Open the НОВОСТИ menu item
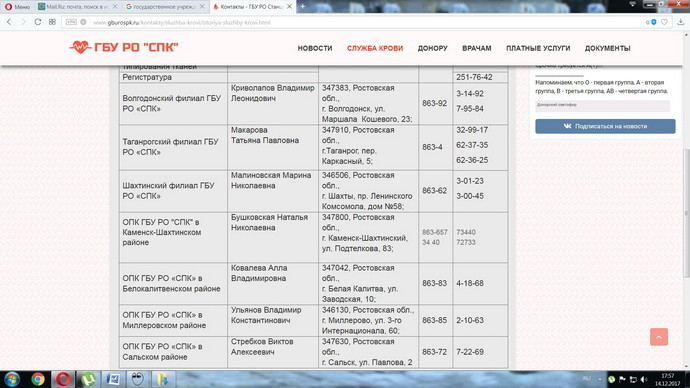Image resolution: width=690 pixels, height=388 pixels. pos(315,48)
